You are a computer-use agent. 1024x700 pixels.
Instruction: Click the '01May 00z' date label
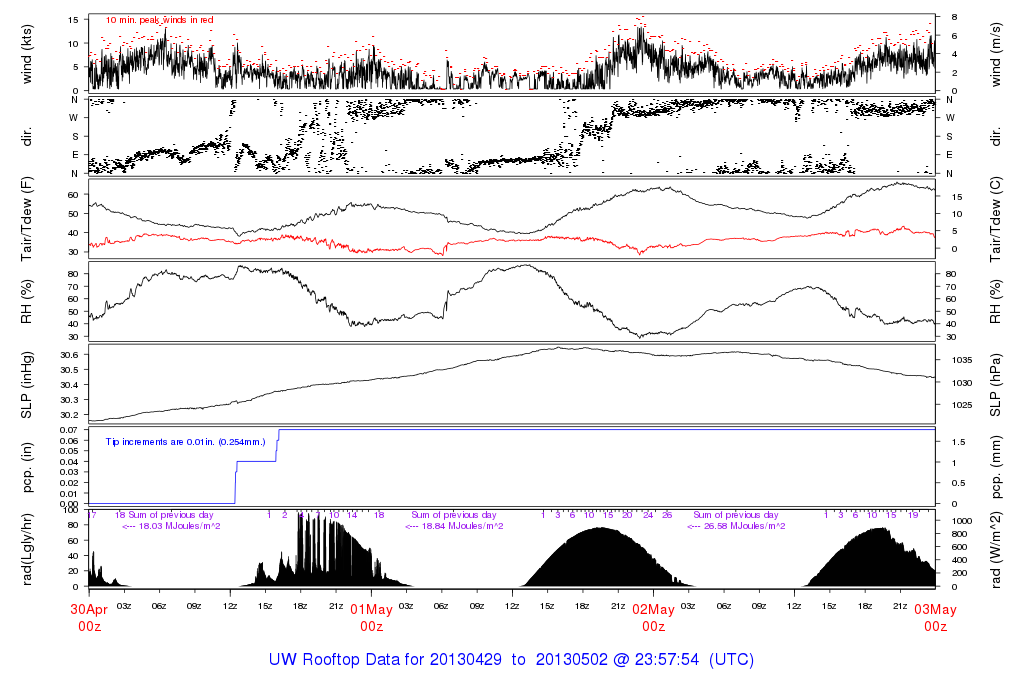coord(371,618)
